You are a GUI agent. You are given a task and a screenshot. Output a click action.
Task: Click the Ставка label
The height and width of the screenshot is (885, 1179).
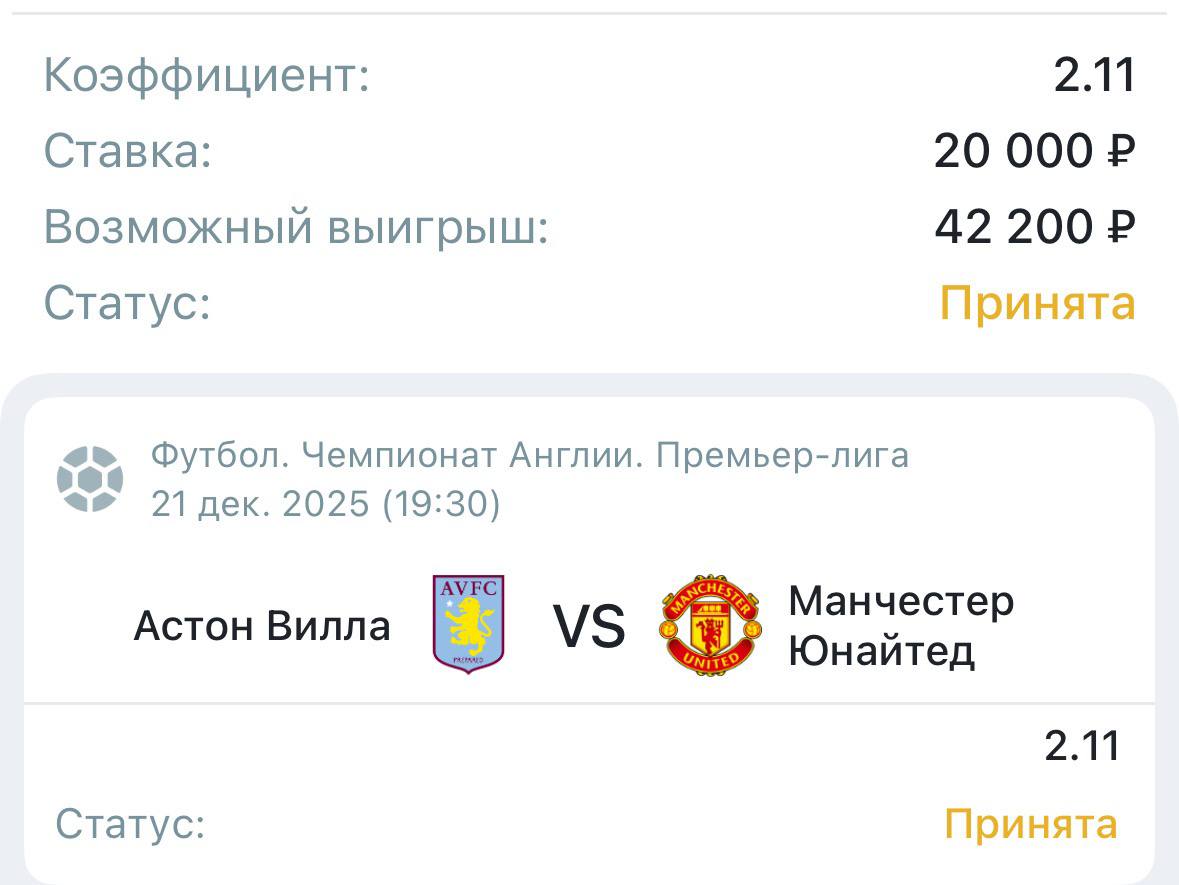[128, 152]
